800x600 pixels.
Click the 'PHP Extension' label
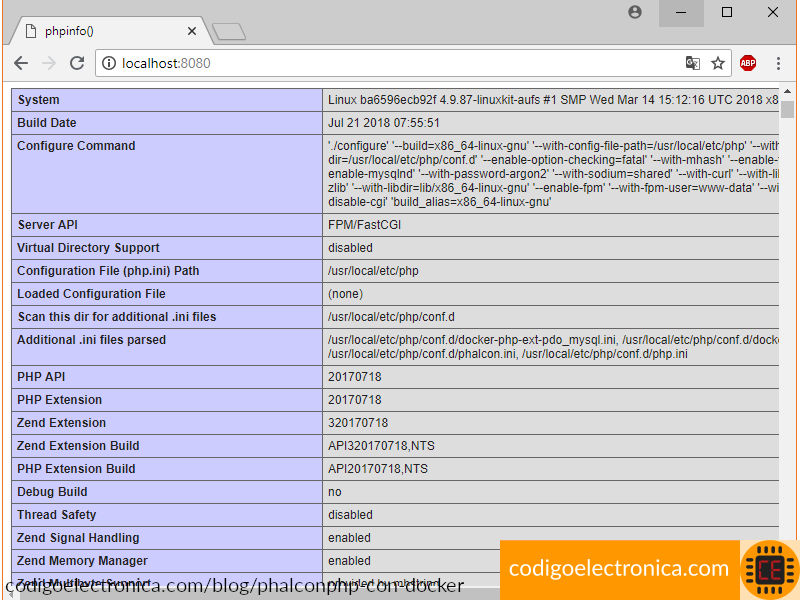coord(60,400)
